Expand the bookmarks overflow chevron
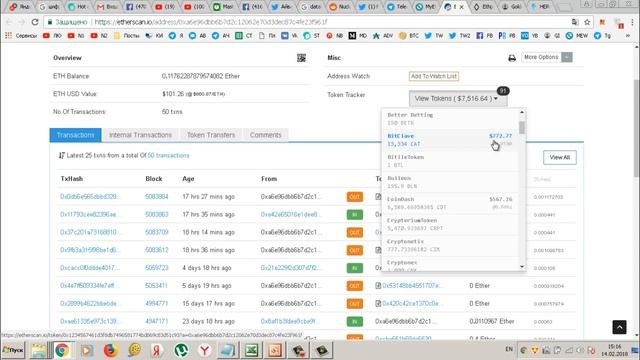Viewport: 640px width, 360px height. 628,36
